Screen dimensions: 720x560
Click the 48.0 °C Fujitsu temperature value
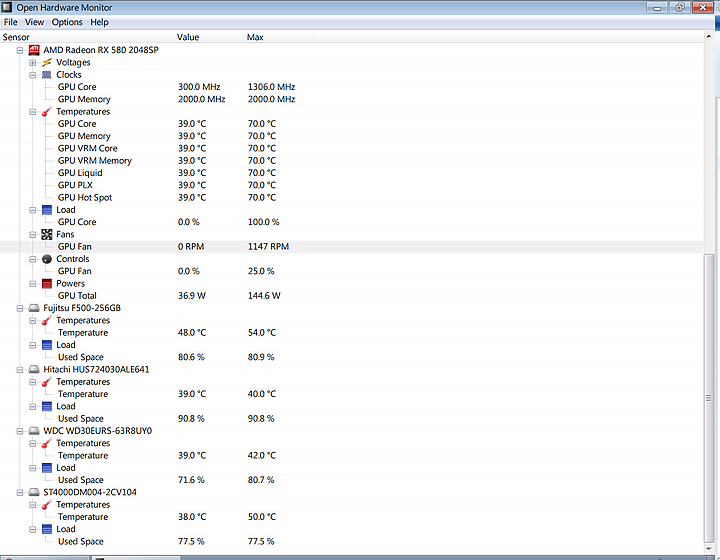click(192, 332)
